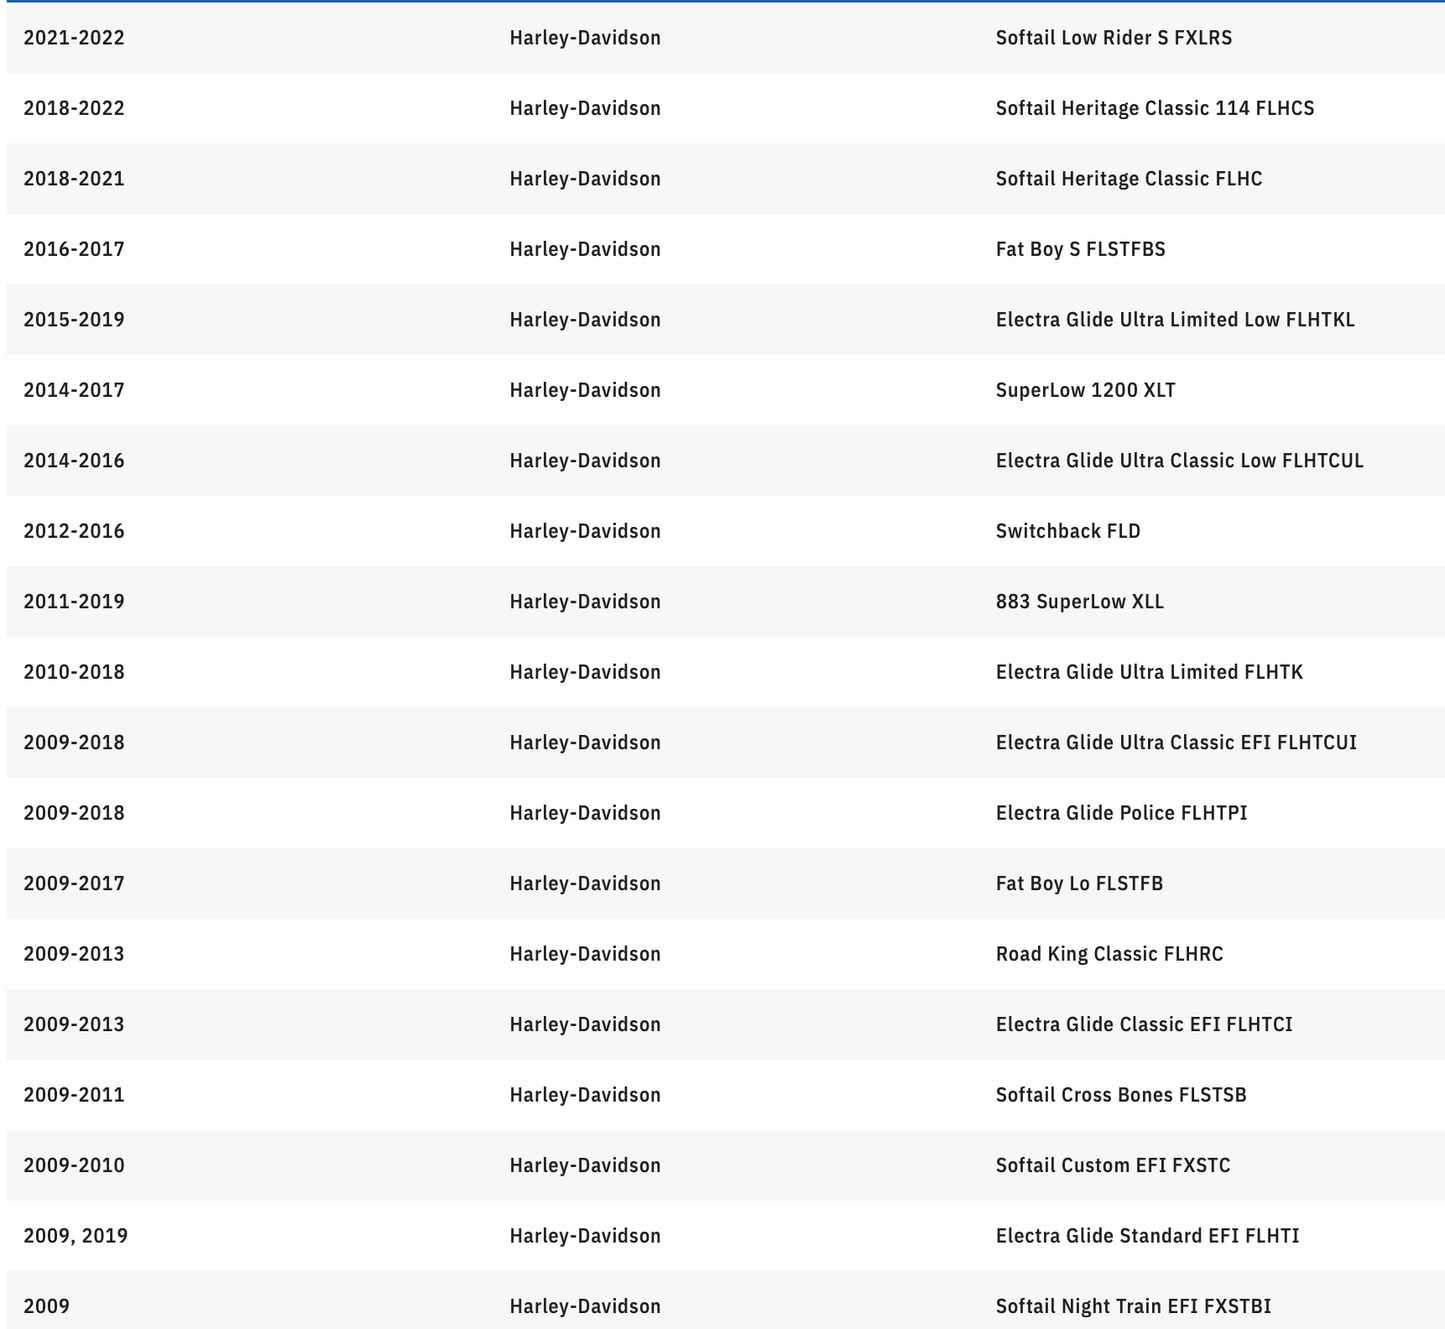Select 'Harley-Davidson' in the SuperLow 1200 XLT row
The image size is (1445, 1329).
click(x=585, y=390)
